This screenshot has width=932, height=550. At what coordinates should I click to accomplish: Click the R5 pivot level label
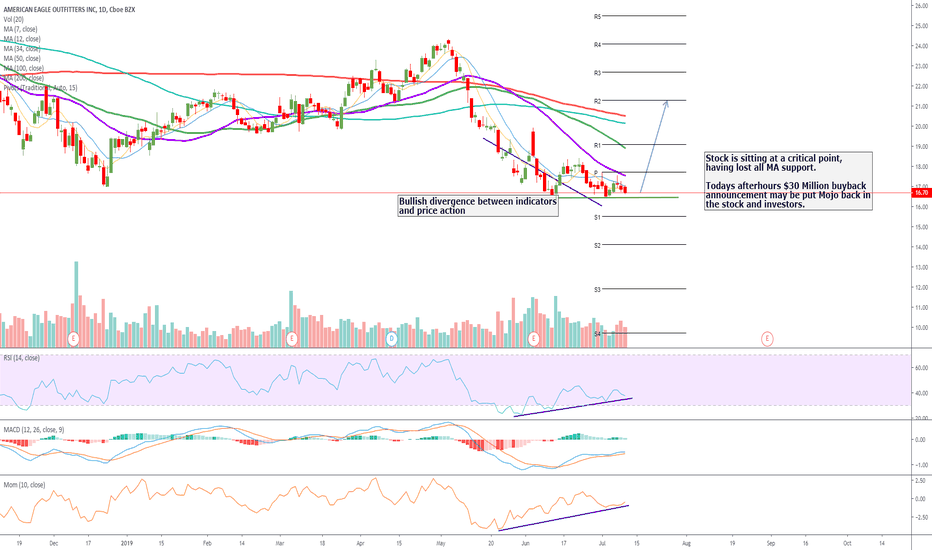coord(597,17)
